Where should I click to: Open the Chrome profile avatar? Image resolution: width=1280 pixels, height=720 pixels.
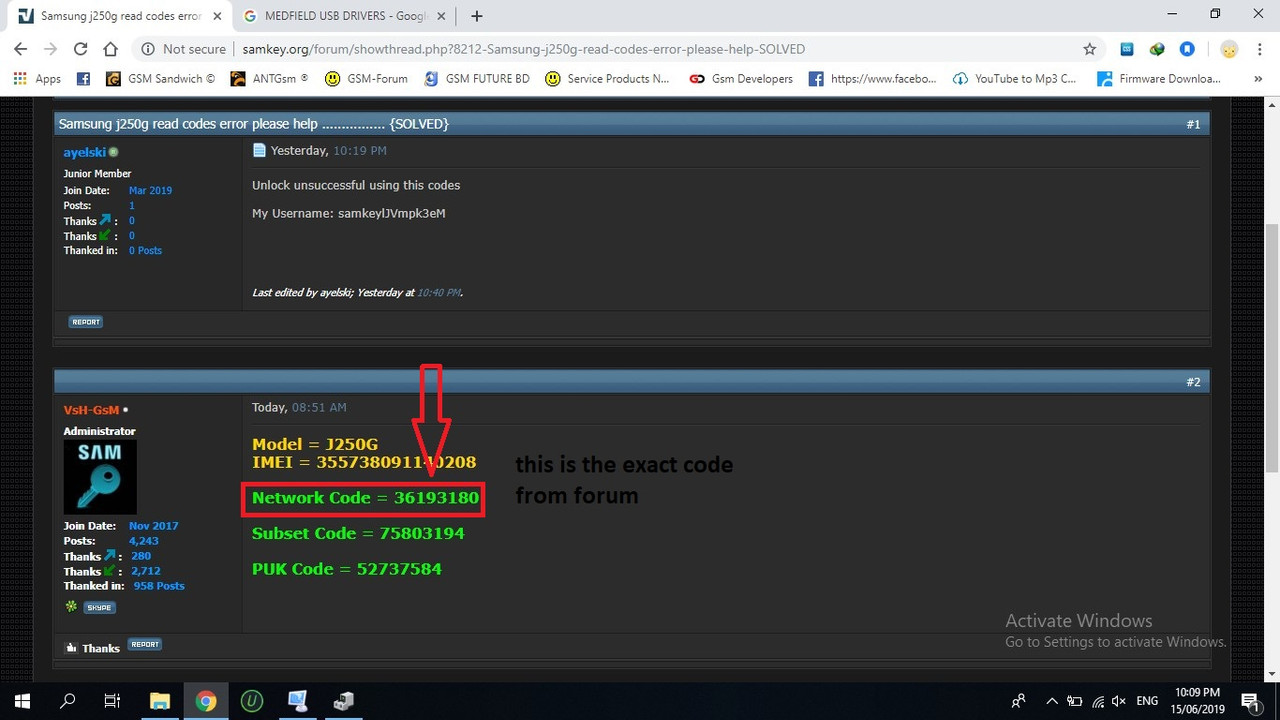pyautogui.click(x=1229, y=49)
